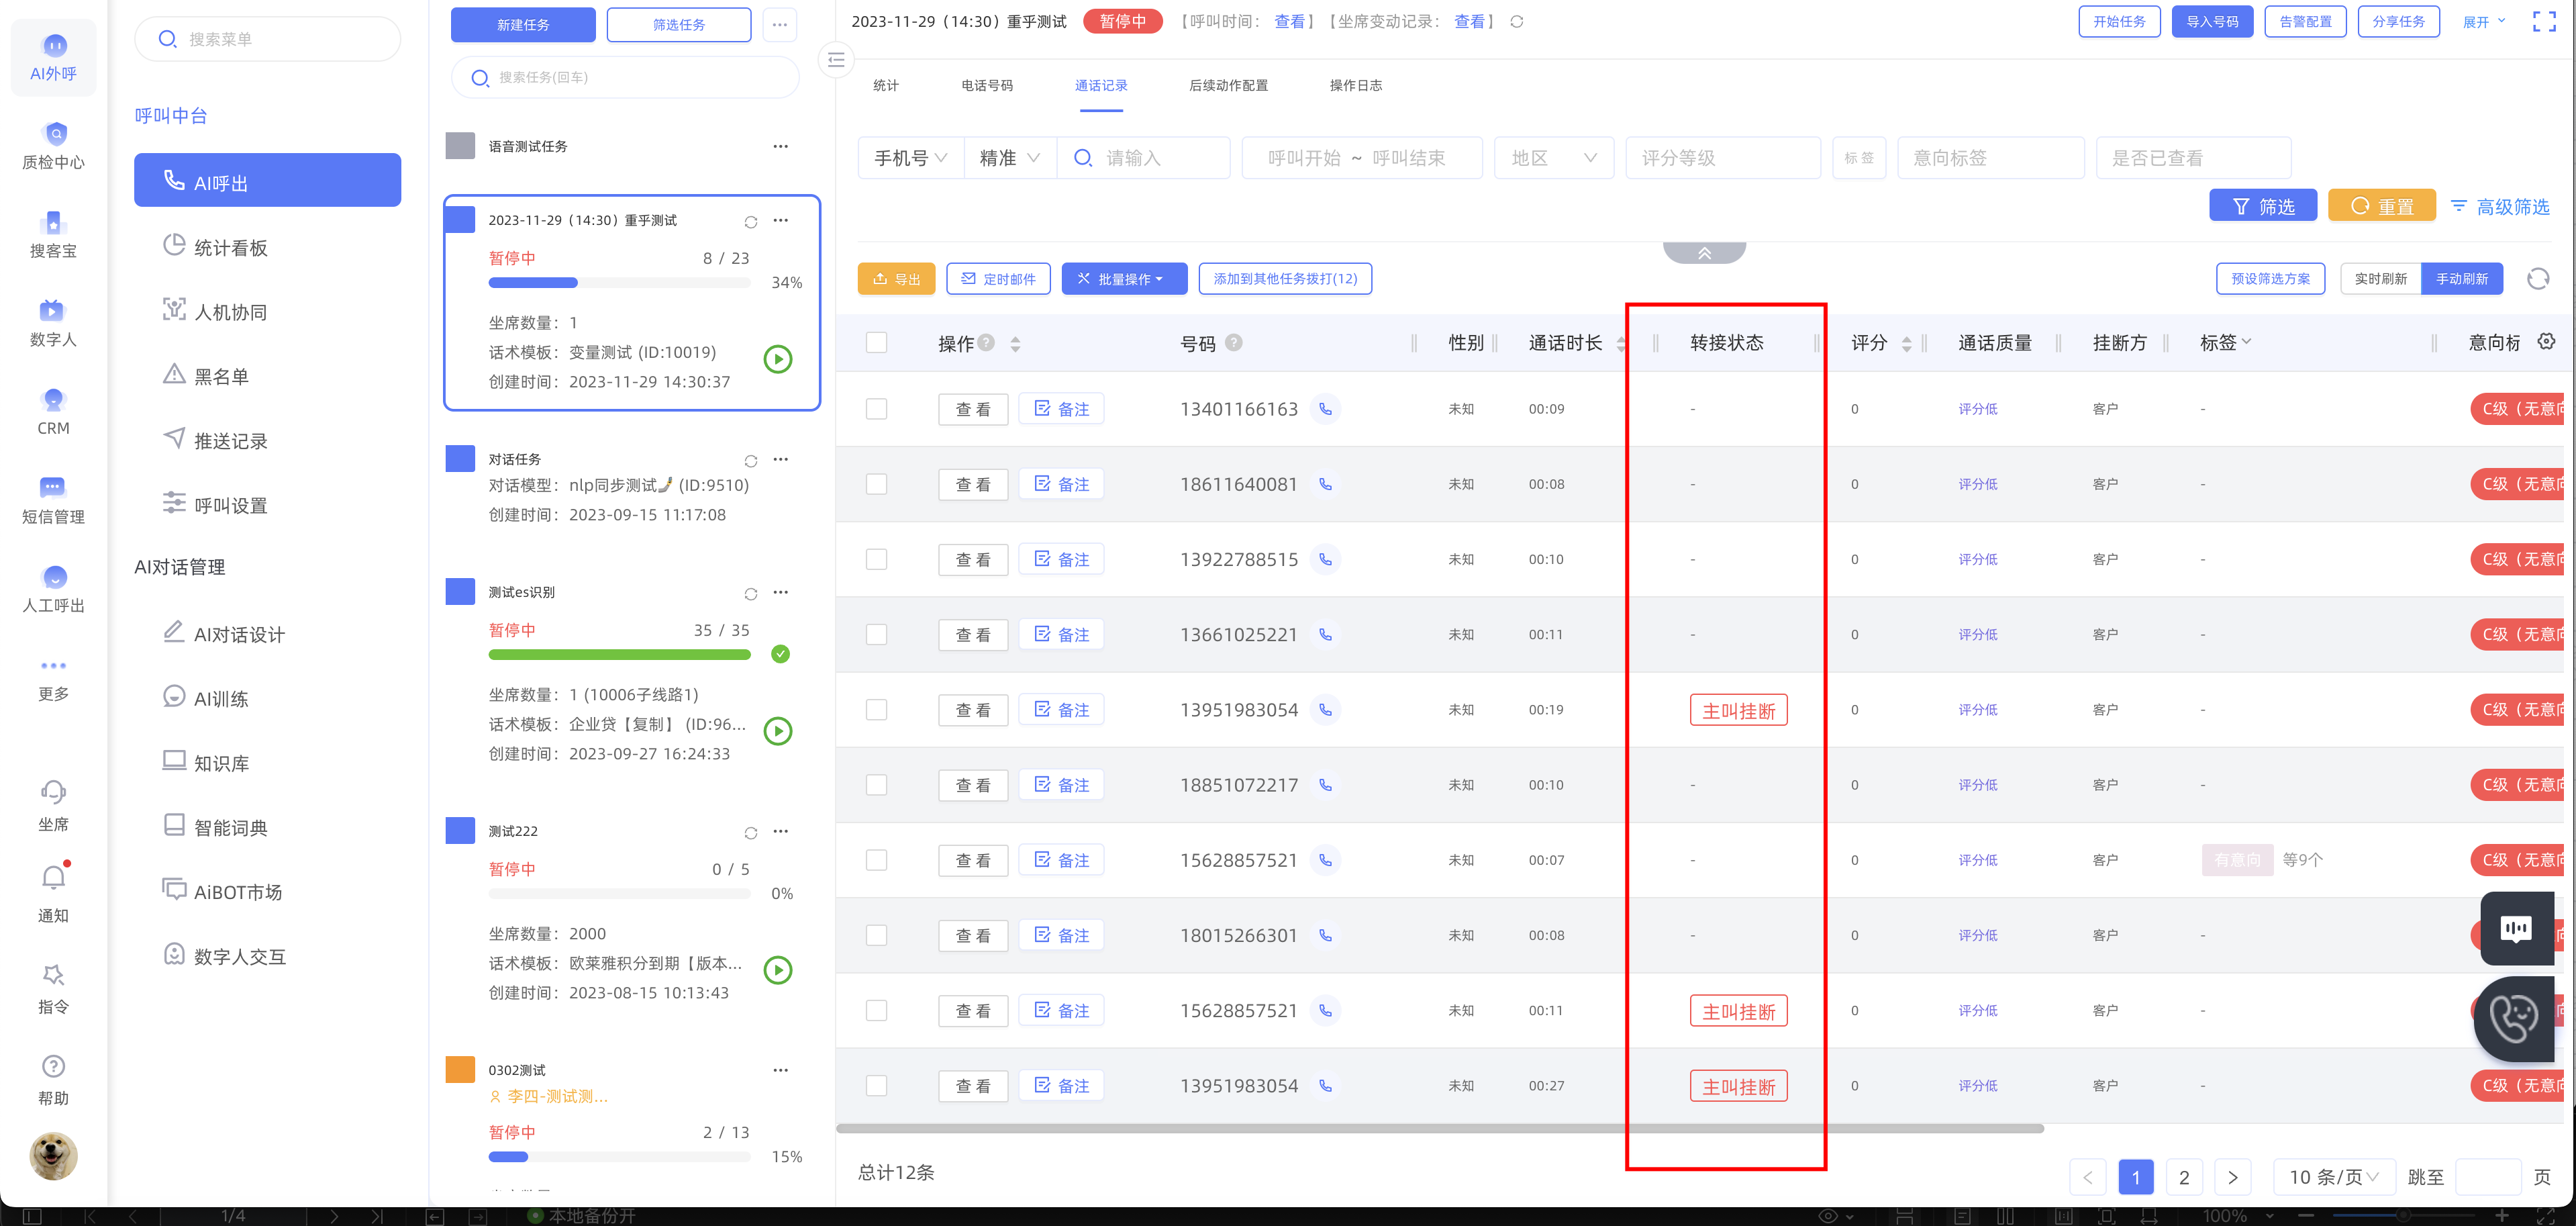Check the row for 18015266301
This screenshot has width=2576, height=1226.
pos(876,935)
